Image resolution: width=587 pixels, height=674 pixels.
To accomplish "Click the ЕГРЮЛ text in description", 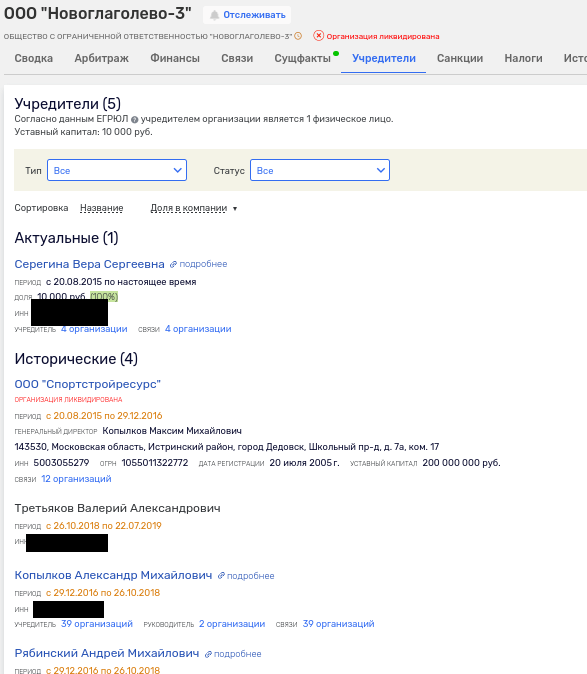I will click(x=113, y=119).
